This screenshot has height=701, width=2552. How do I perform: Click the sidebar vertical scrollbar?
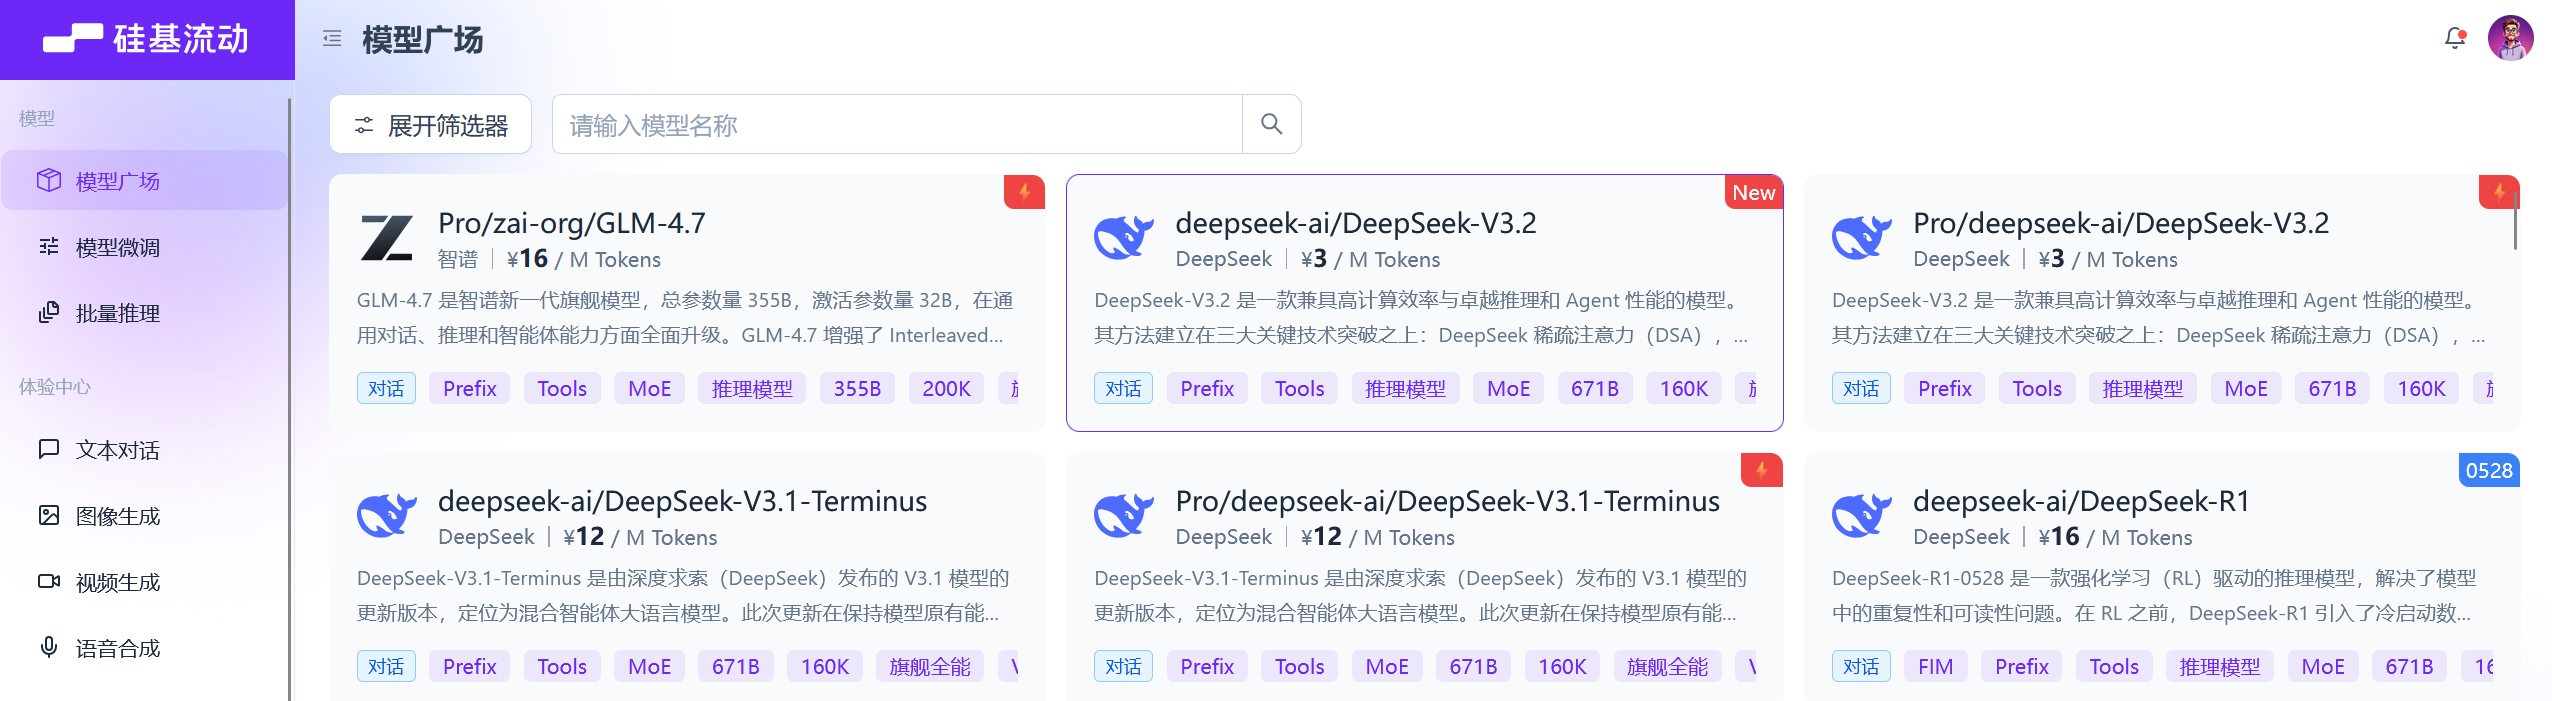[x=290, y=400]
